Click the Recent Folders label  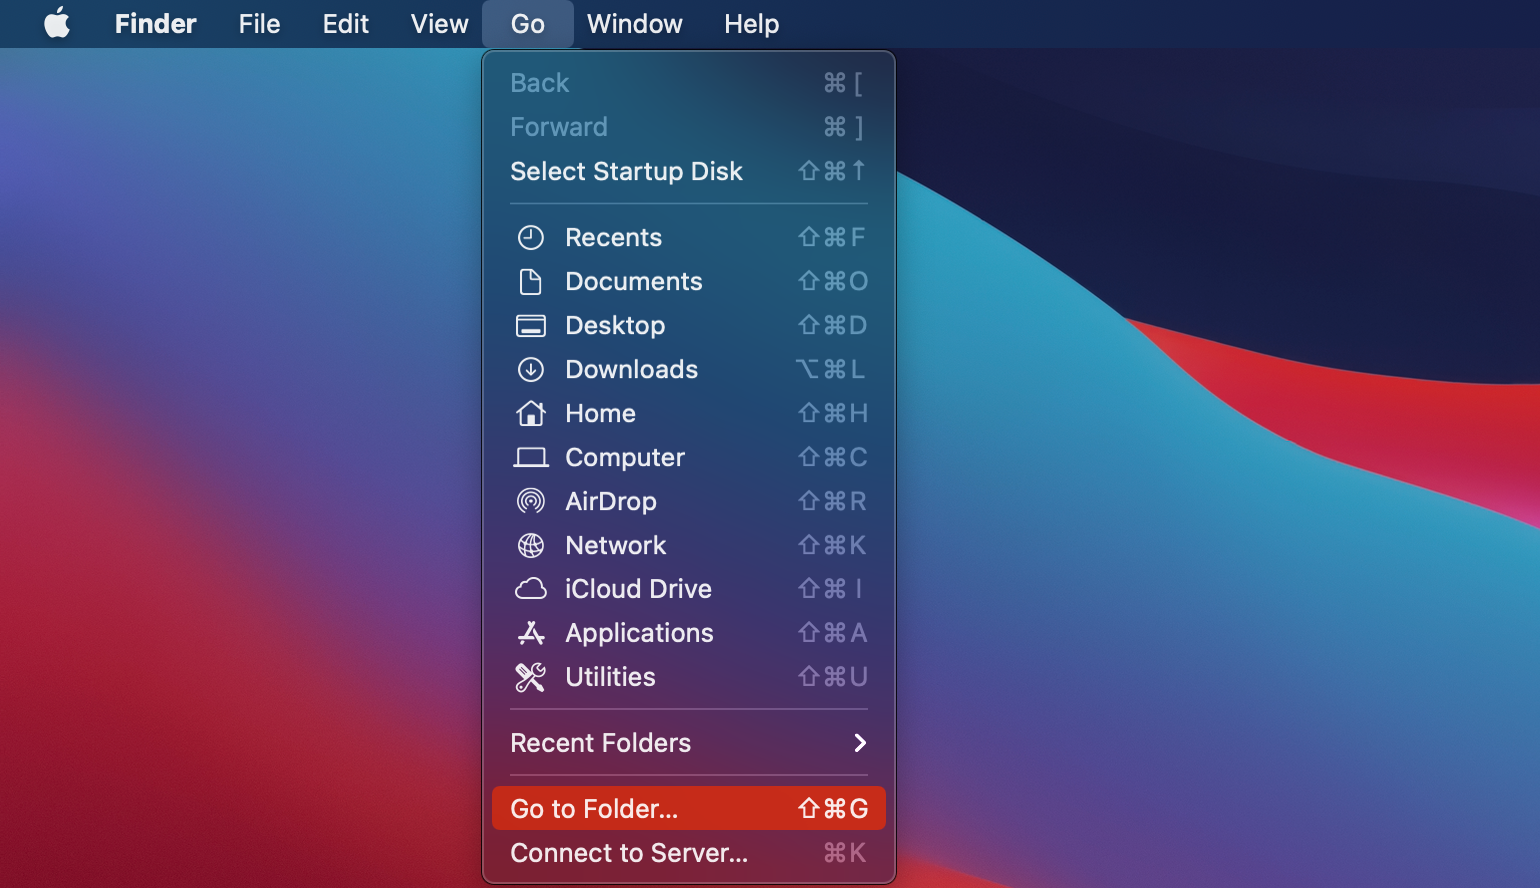600,743
